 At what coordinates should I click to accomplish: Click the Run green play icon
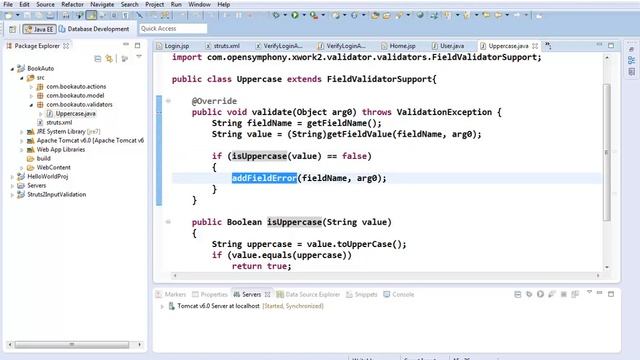pyautogui.click(x=295, y=16)
